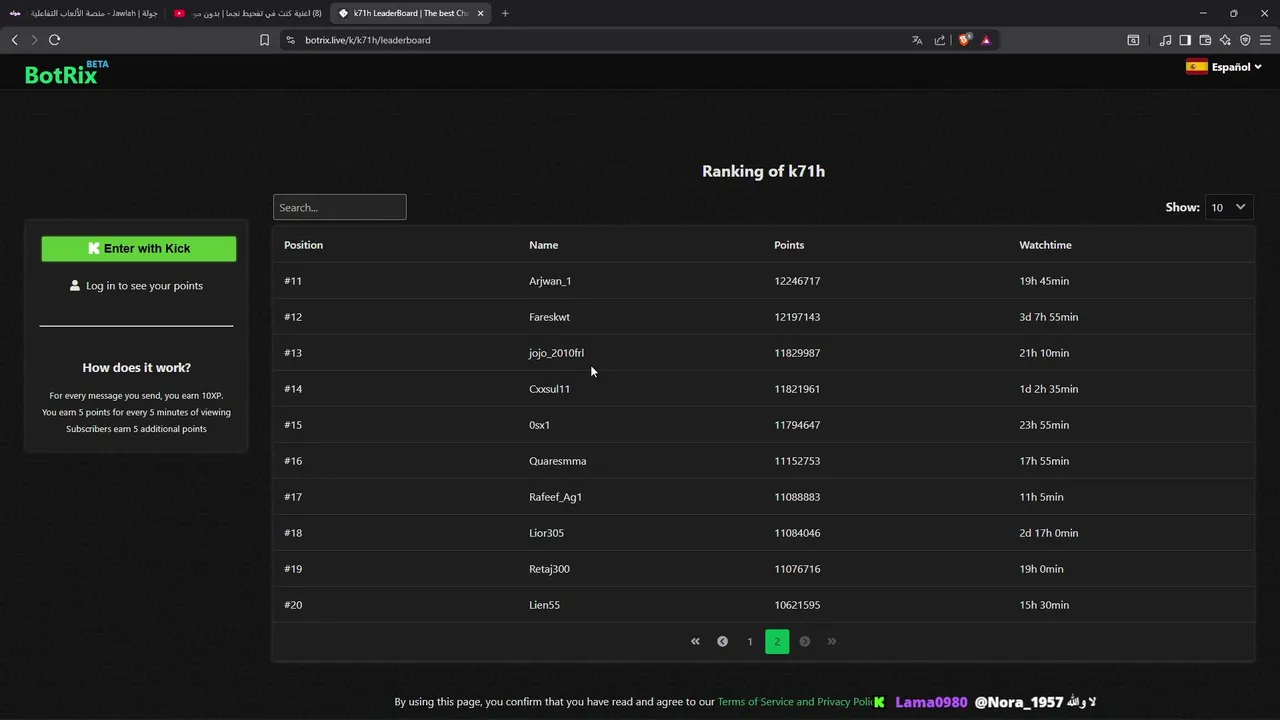Select player name Lien55
The width and height of the screenshot is (1280, 720).
(x=544, y=605)
